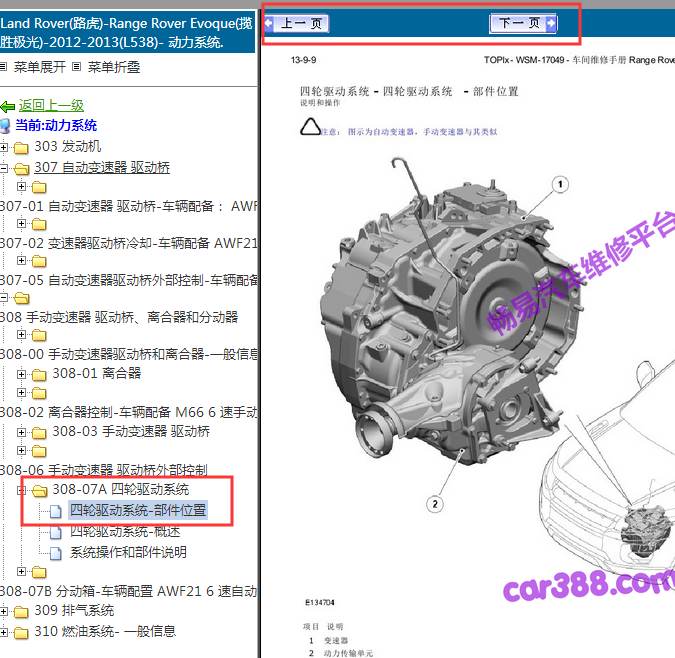Expand the 308-01 离合器 node
Image resolution: width=675 pixels, height=658 pixels.
click(21, 374)
